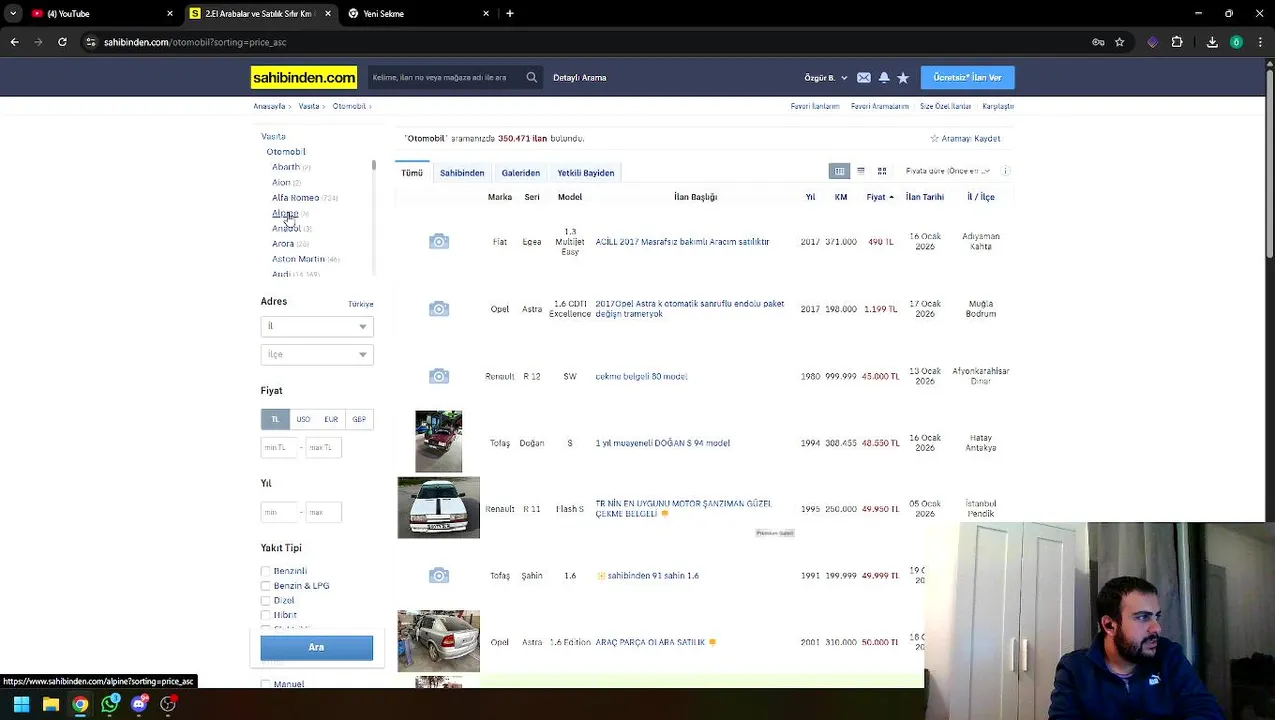Click the browser back arrow
The height and width of the screenshot is (720, 1275).
14,42
